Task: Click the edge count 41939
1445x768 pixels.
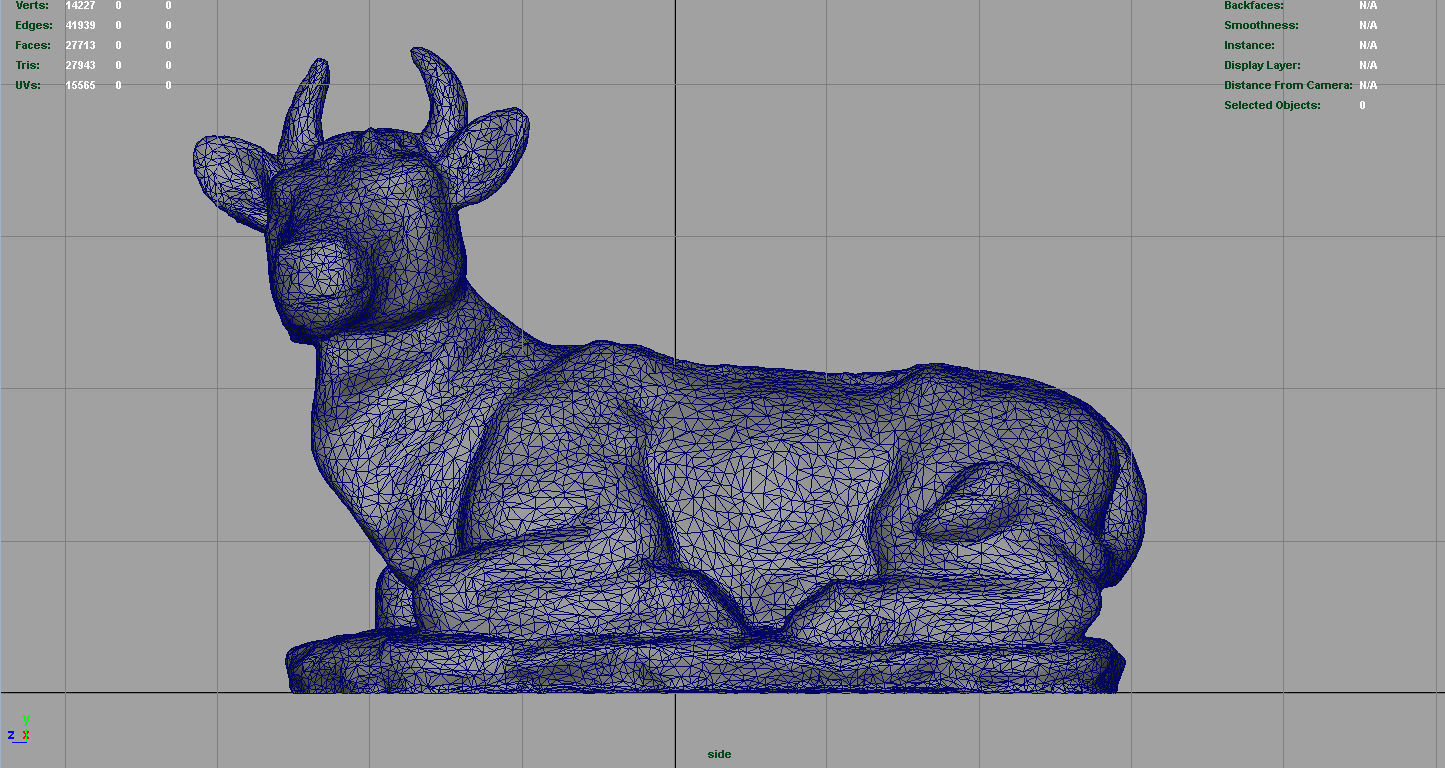Action: tap(80, 25)
